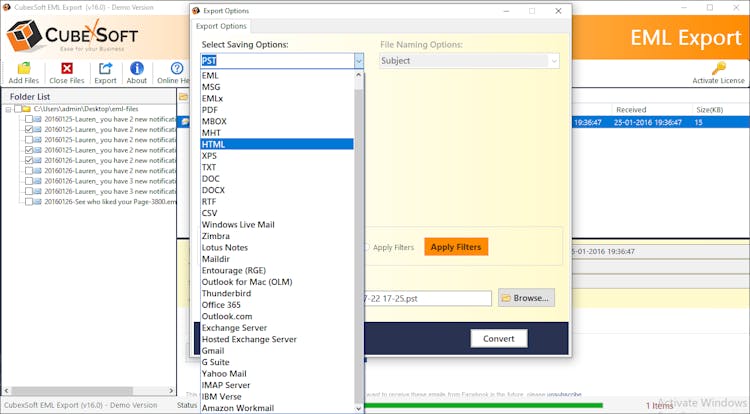Click the dropdown list scrollbar up arrow

coord(359,76)
